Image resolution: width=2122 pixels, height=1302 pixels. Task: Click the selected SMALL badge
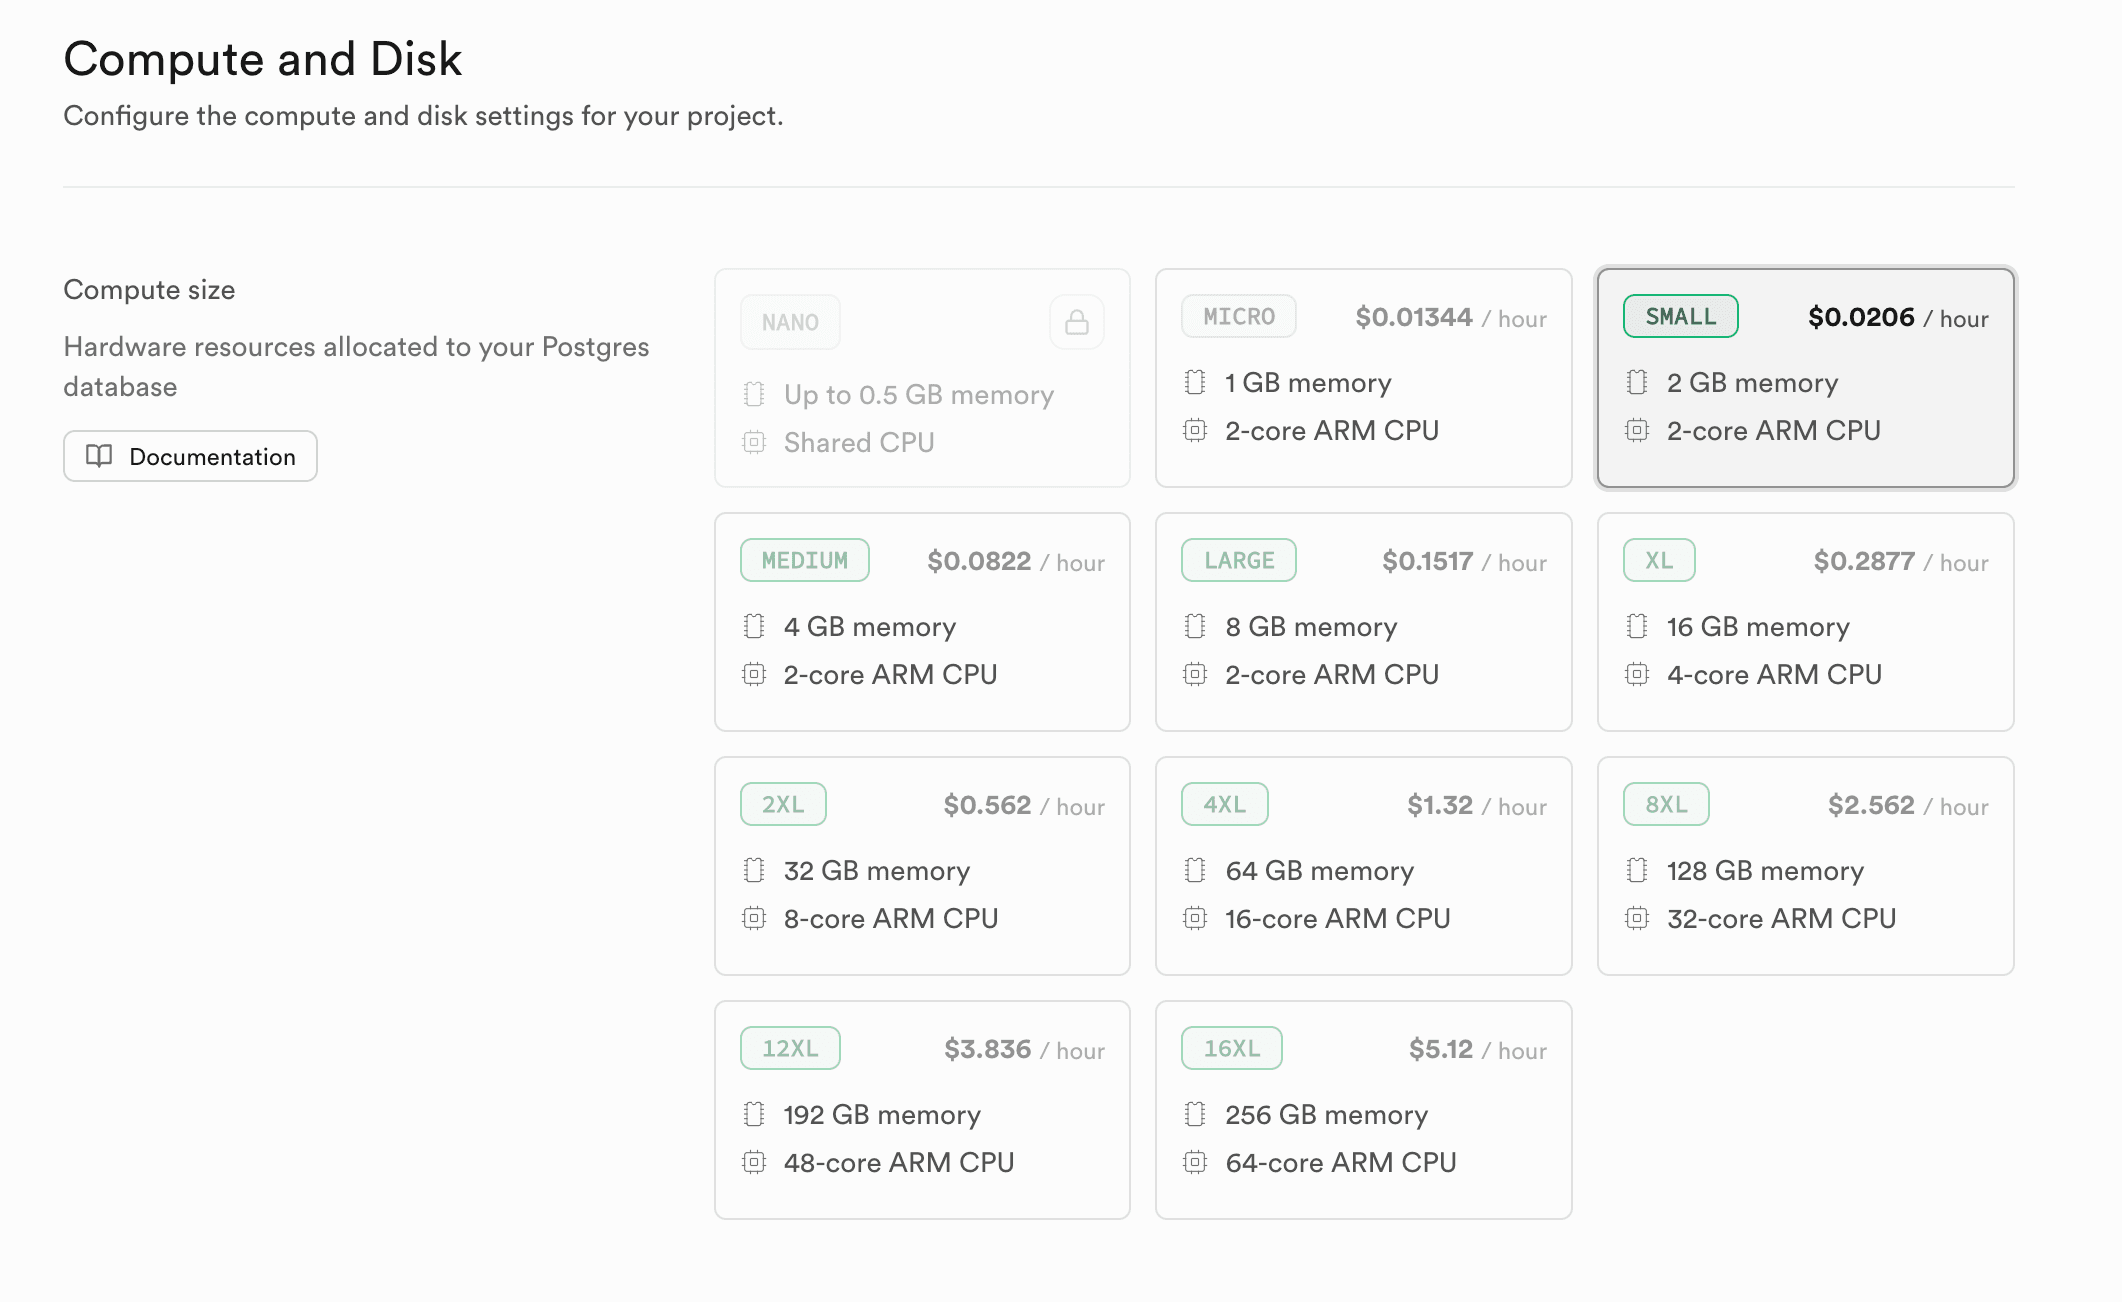click(x=1680, y=316)
